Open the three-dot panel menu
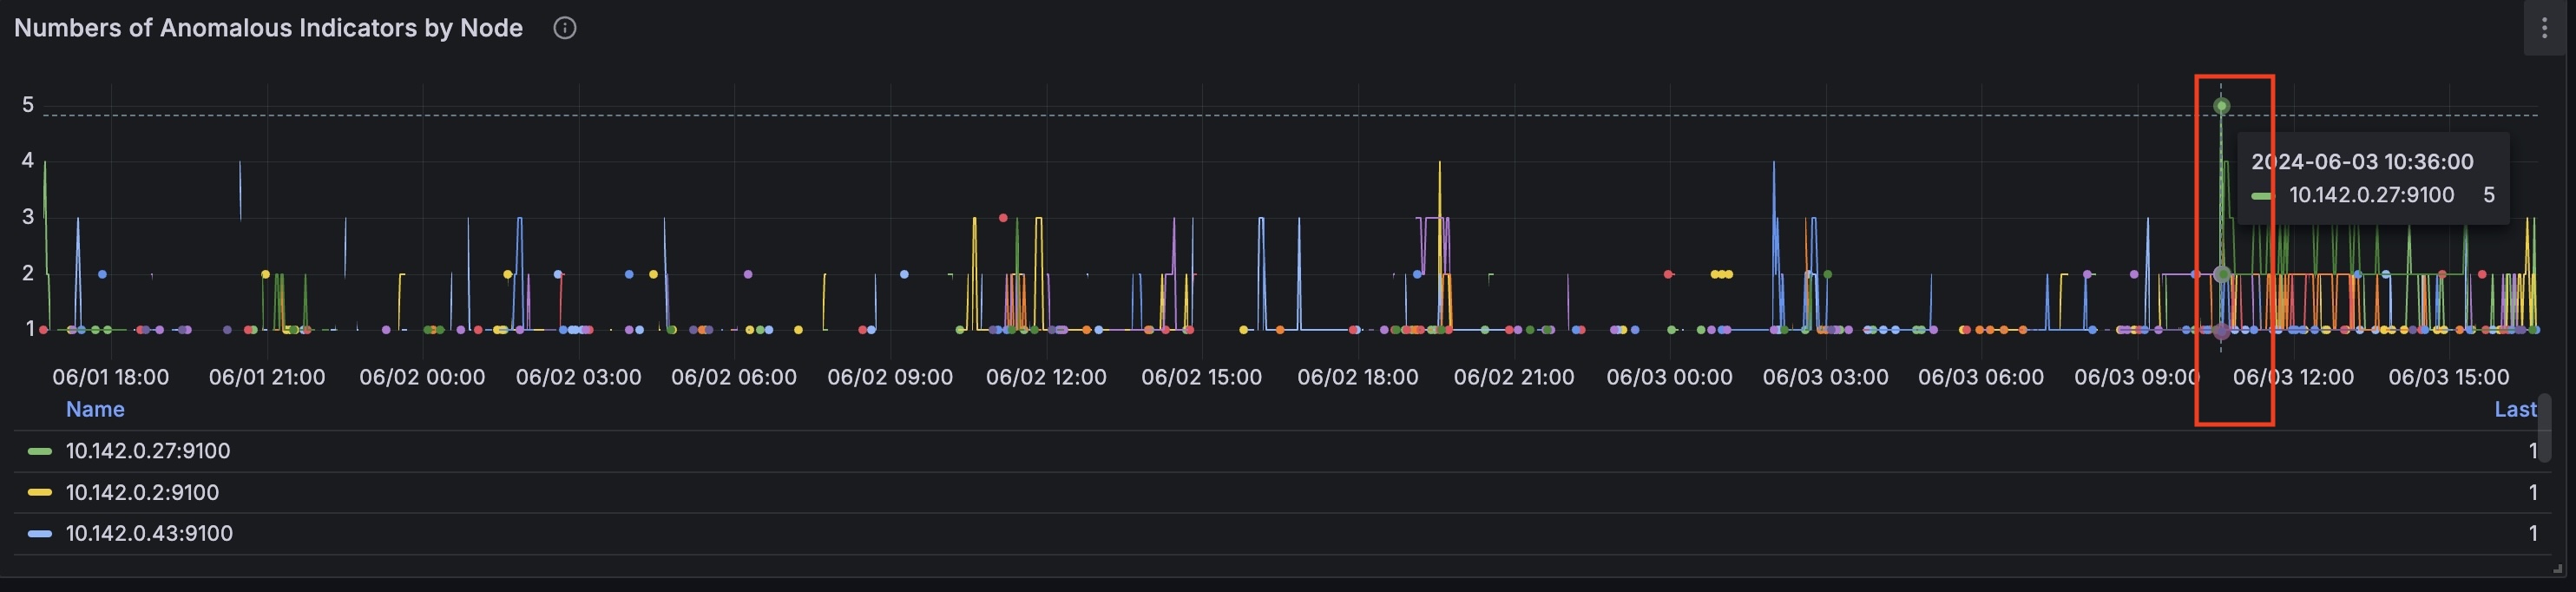Viewport: 2576px width, 592px height. (2544, 28)
